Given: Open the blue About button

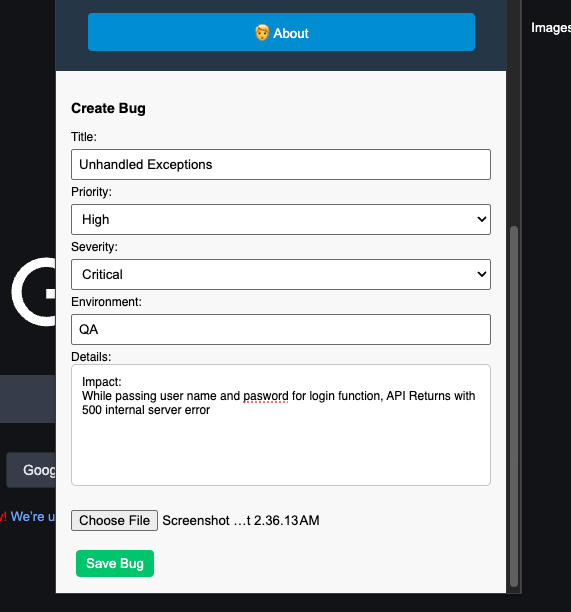Looking at the screenshot, I should [281, 32].
